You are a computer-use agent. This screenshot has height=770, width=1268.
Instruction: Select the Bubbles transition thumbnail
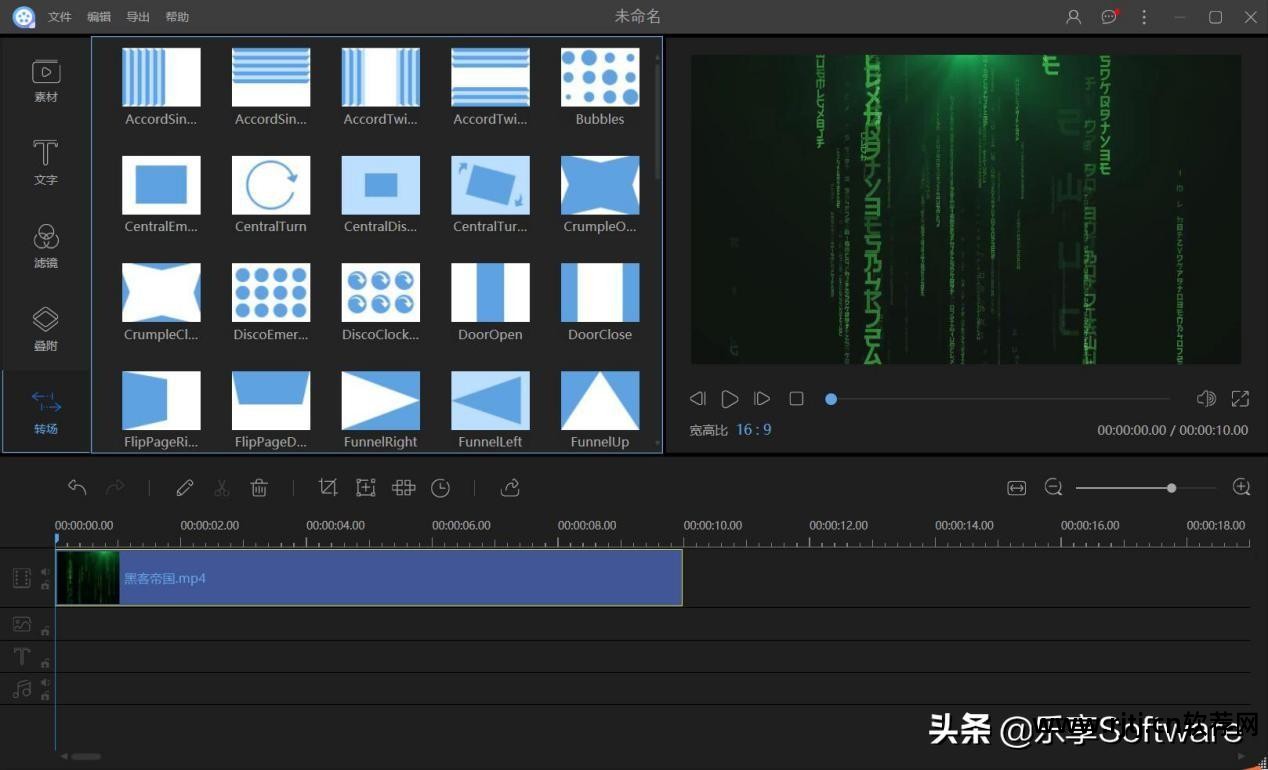(600, 77)
